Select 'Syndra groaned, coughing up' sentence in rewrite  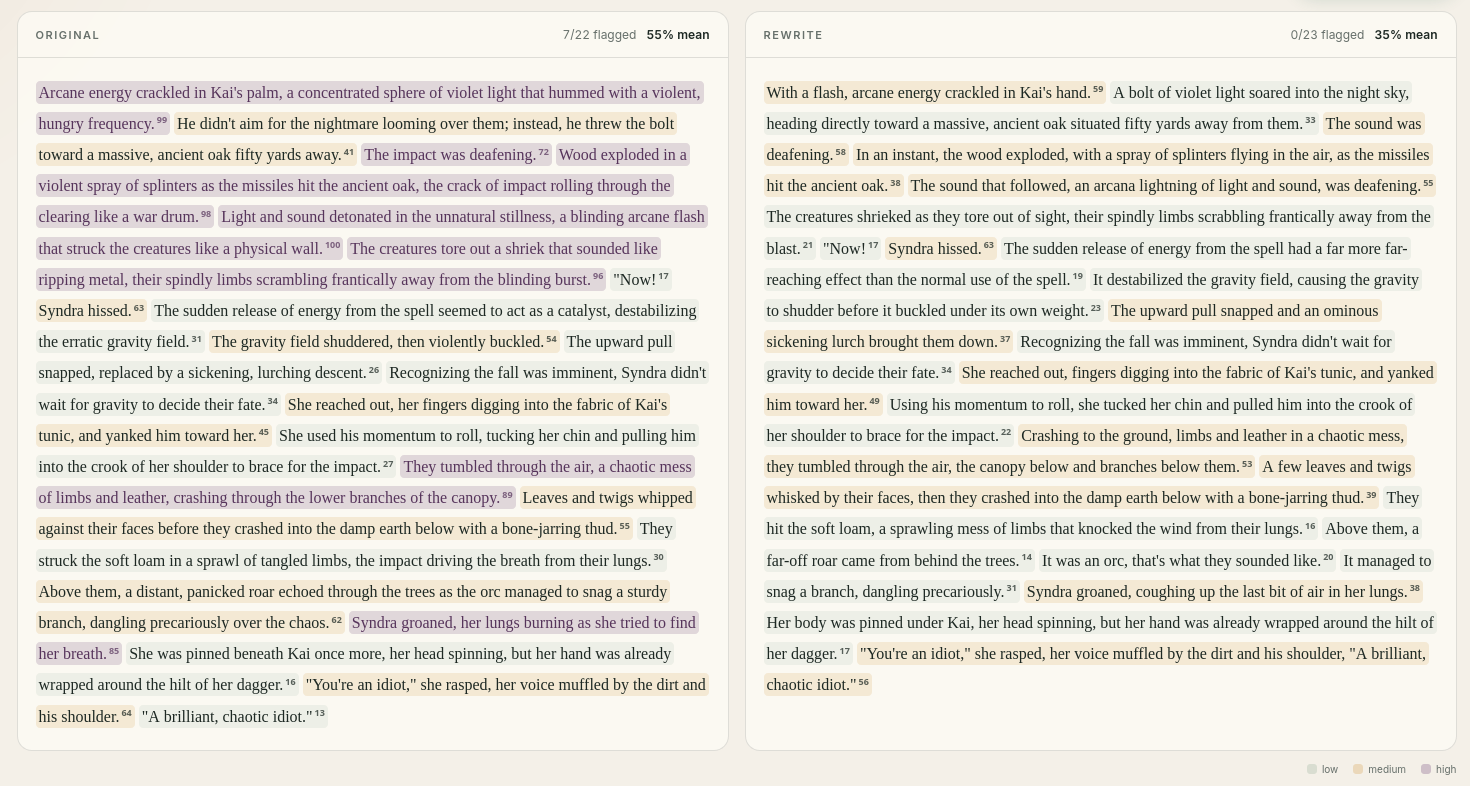click(1223, 591)
